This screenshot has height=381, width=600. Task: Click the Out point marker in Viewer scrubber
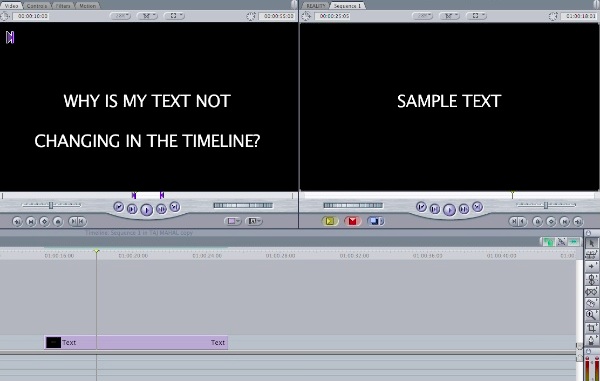[x=162, y=195]
